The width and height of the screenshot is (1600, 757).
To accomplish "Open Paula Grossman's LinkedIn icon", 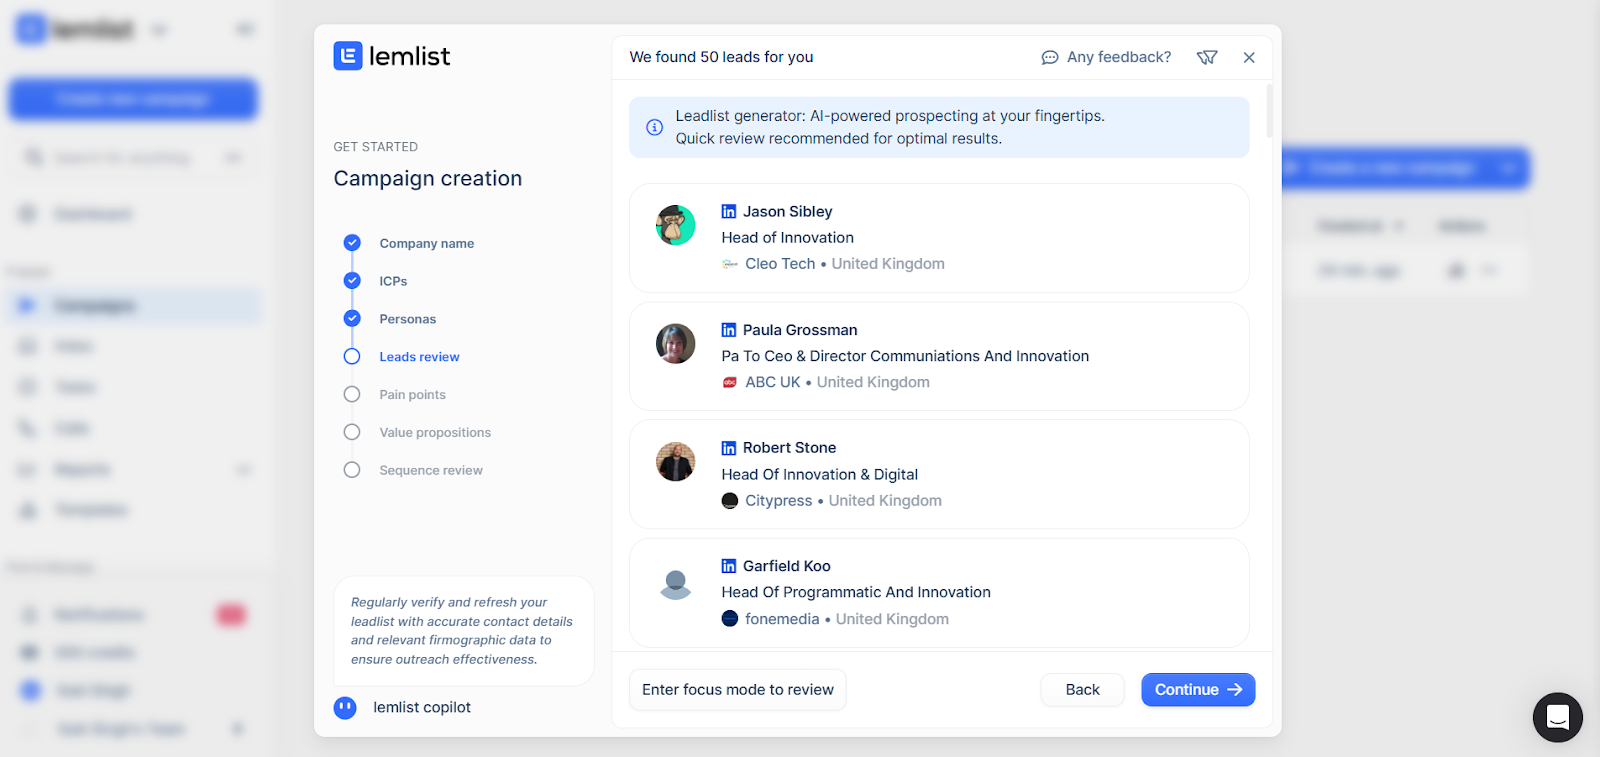I will pyautogui.click(x=729, y=330).
